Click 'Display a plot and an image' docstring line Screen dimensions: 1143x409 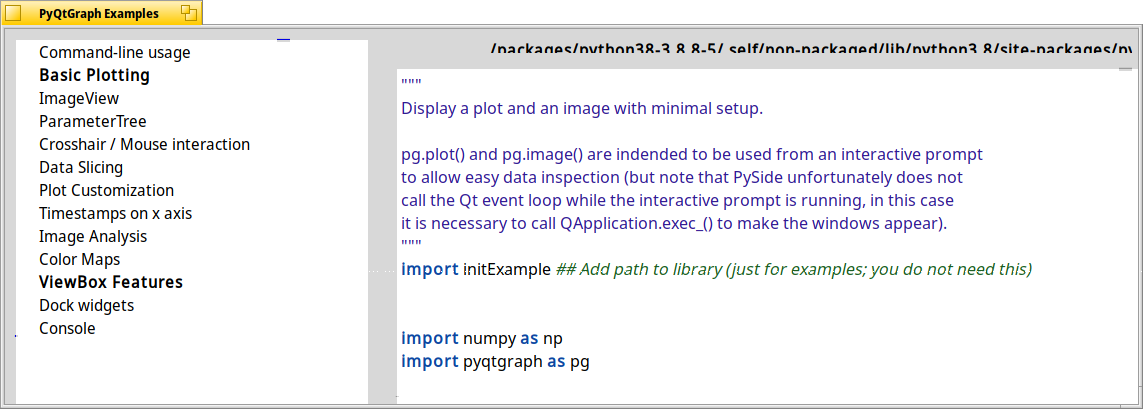point(582,109)
